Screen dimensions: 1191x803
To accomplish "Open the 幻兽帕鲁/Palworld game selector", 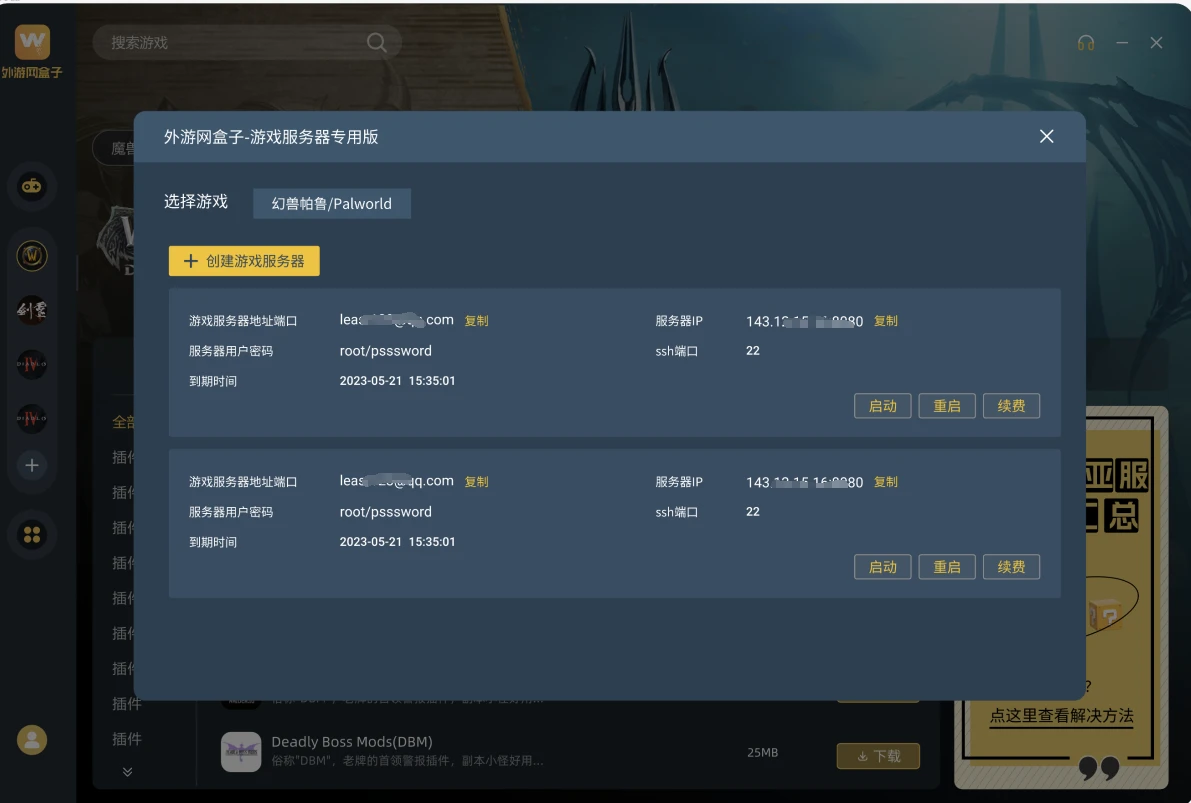I will point(332,204).
